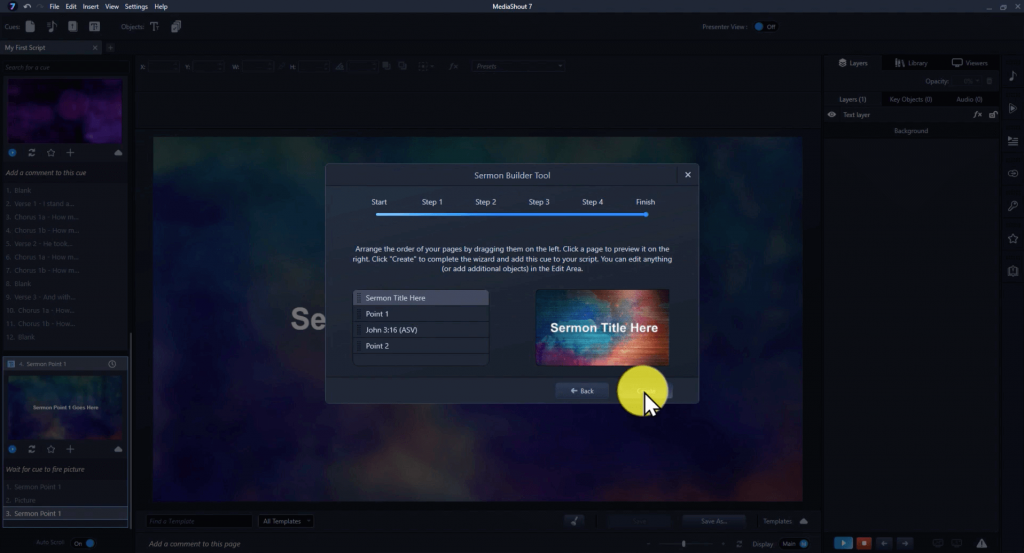Click the Back button in wizard
This screenshot has width=1024, height=553.
coord(582,391)
